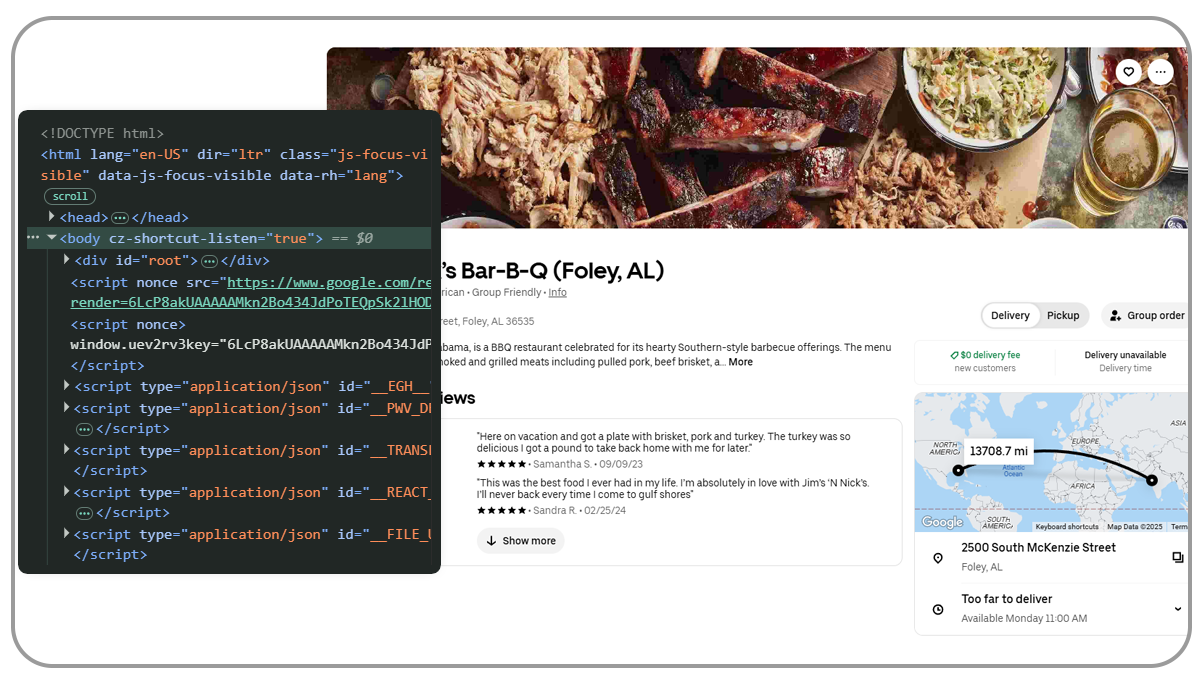1202x684 pixels.
Task: Click the location pin icon beside address
Action: 937,557
